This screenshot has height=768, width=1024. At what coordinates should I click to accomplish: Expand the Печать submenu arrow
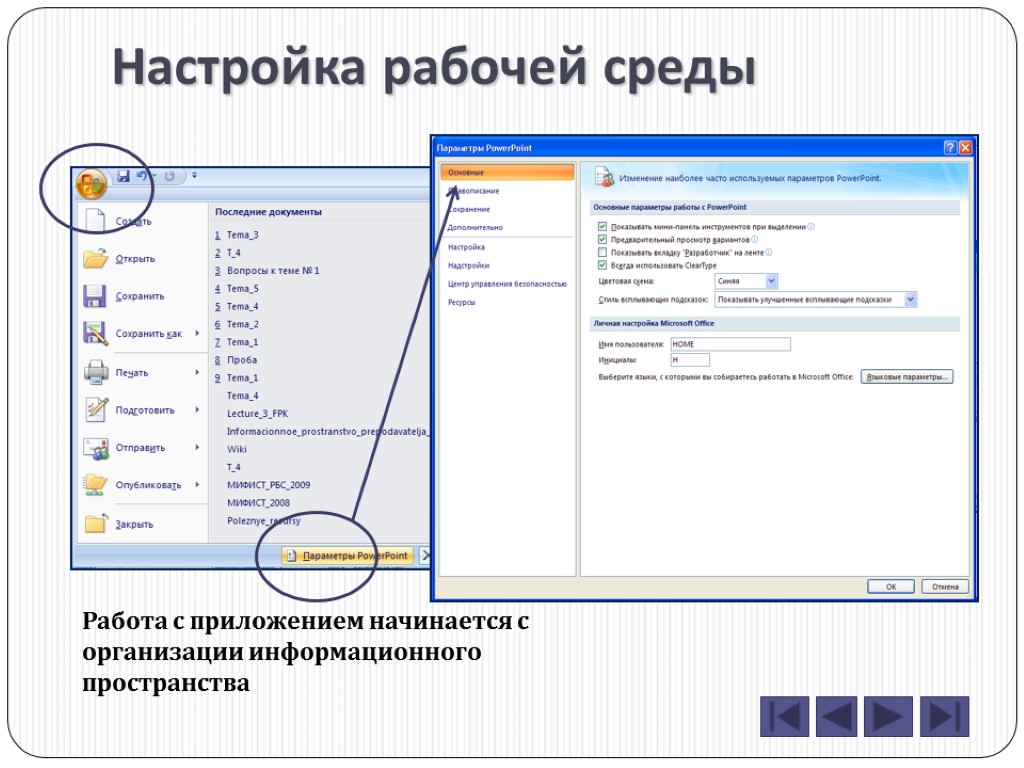[197, 372]
